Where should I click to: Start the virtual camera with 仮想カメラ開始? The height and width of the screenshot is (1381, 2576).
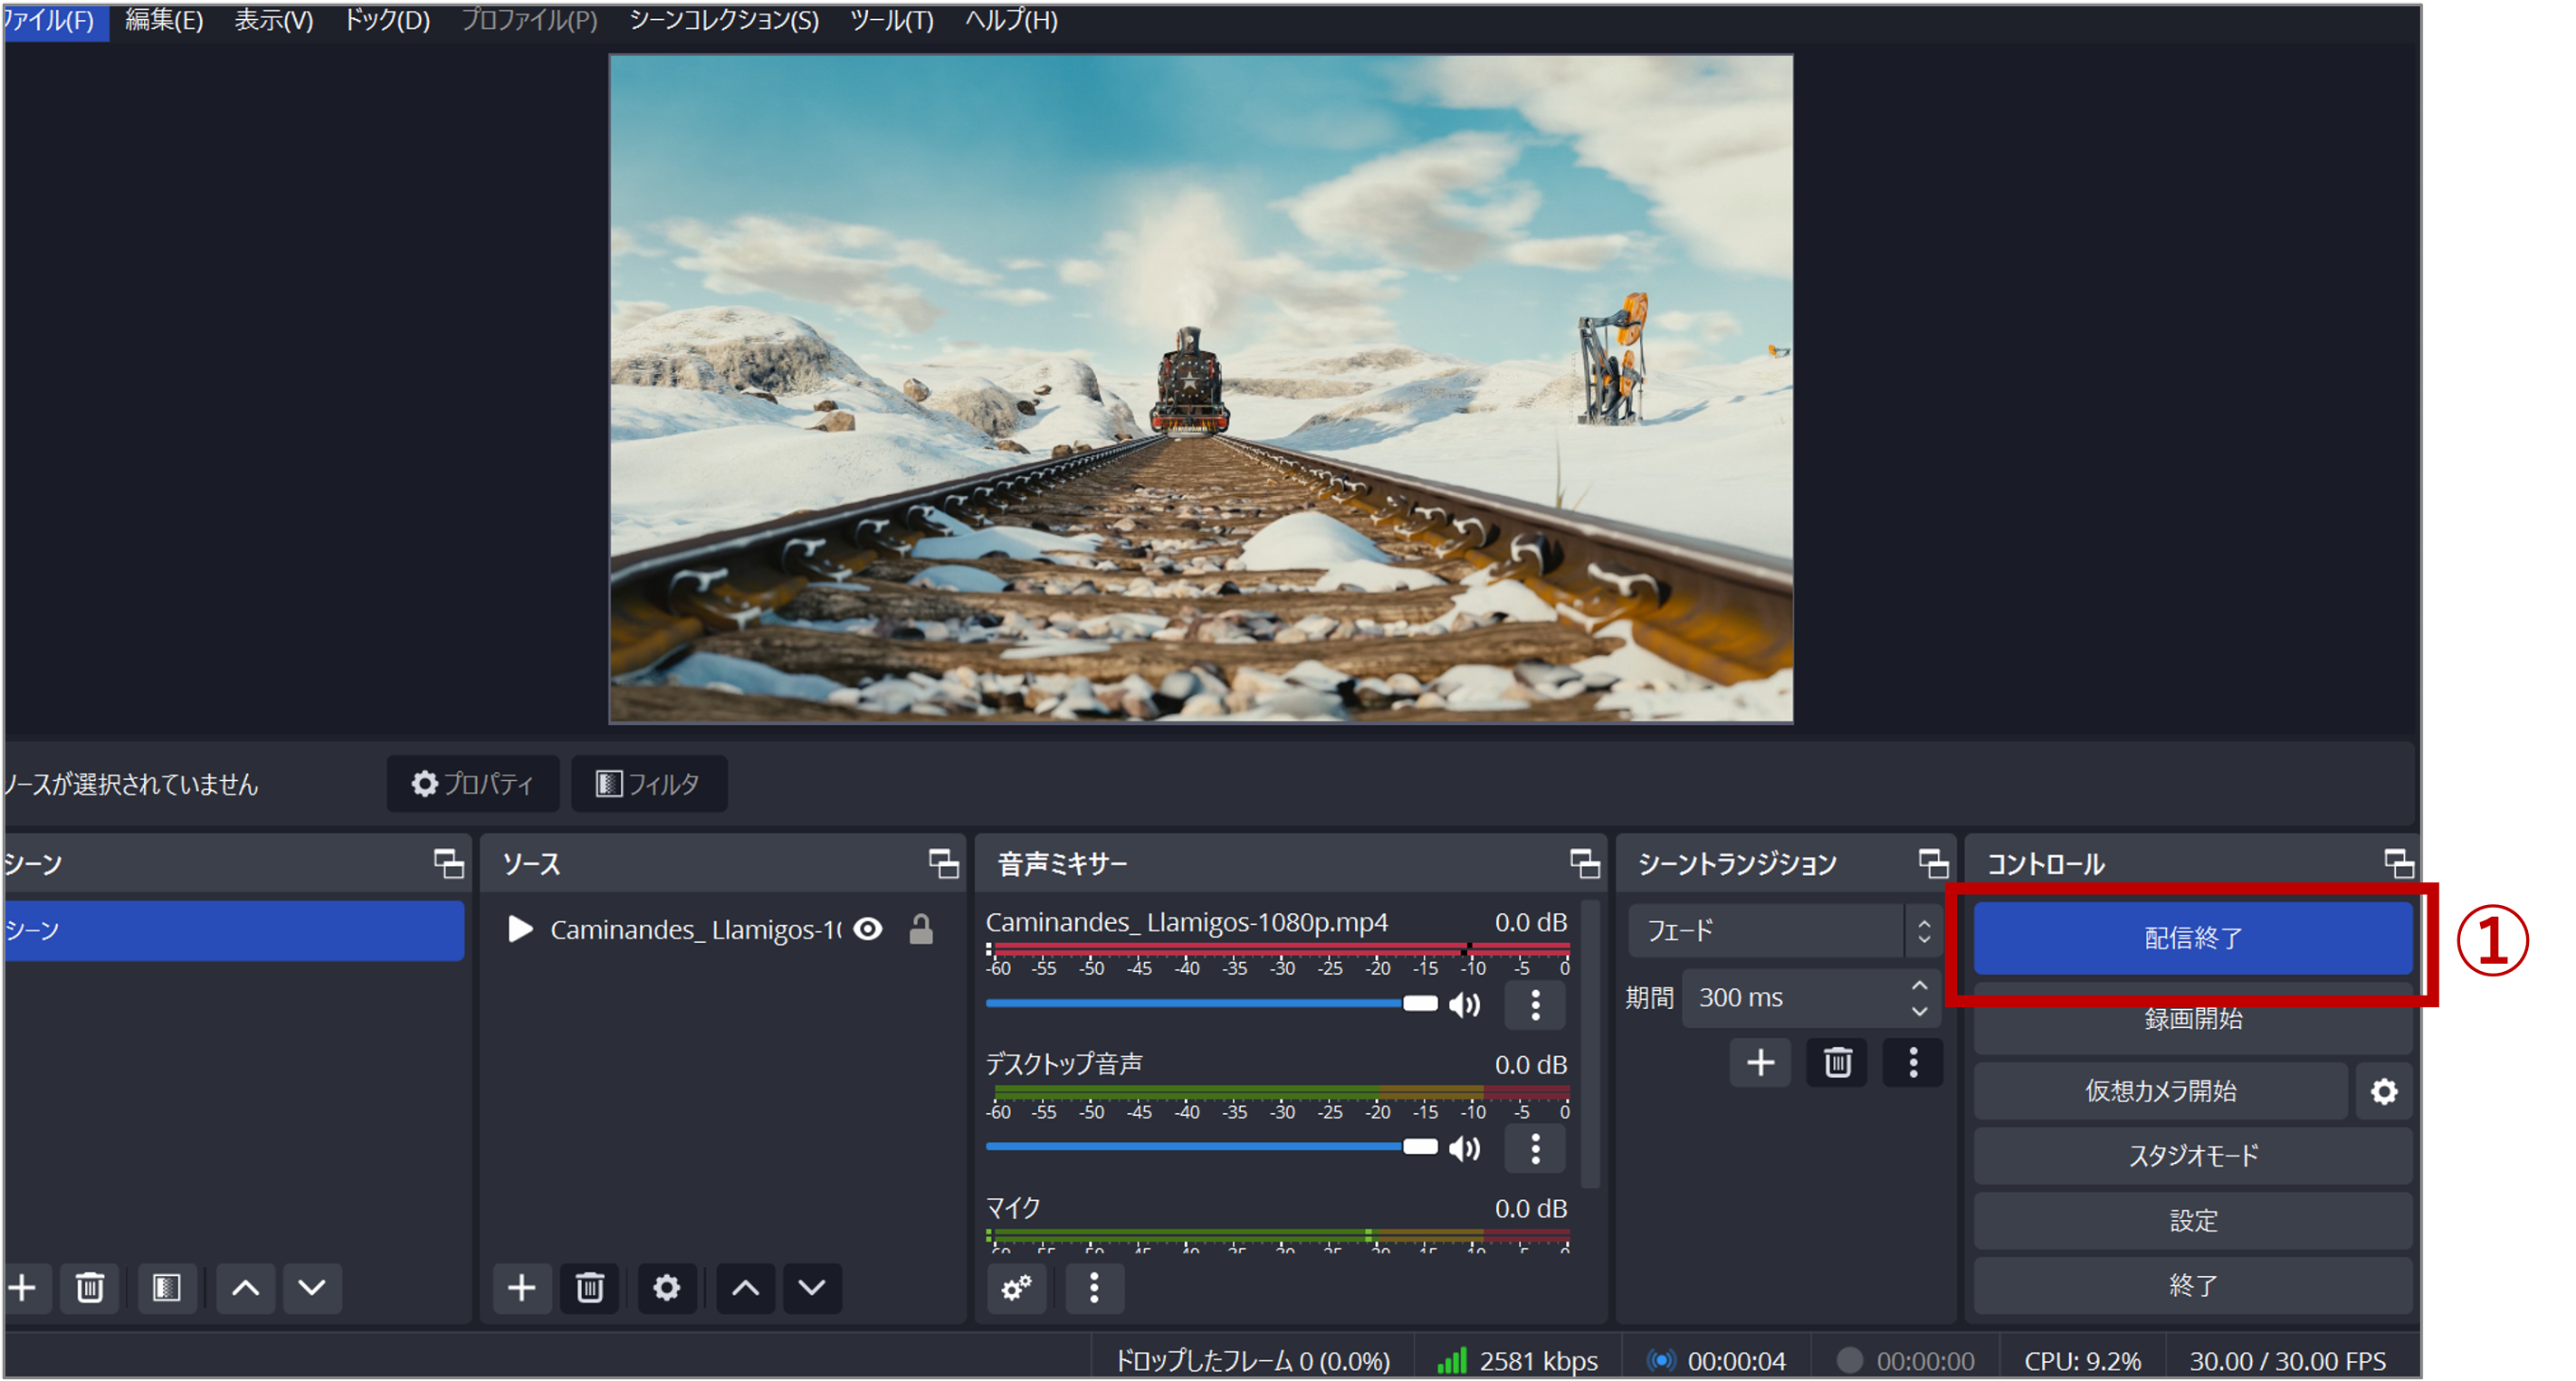pyautogui.click(x=2160, y=1091)
